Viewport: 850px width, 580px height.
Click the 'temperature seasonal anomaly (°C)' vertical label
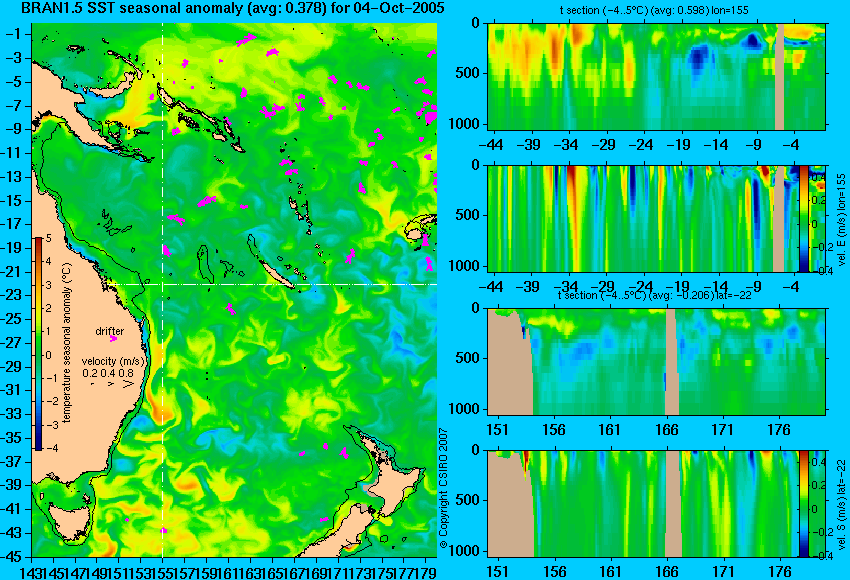(66, 343)
